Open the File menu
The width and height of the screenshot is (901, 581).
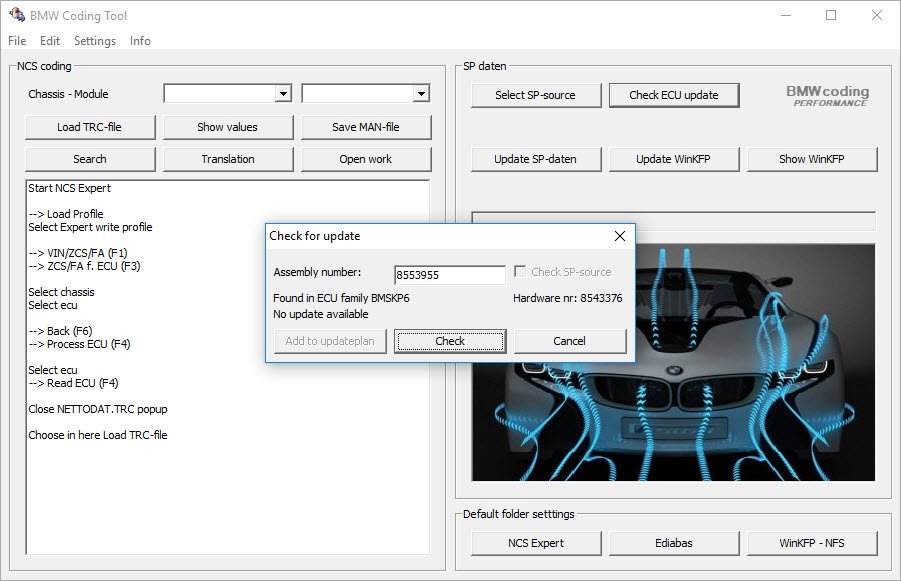[17, 41]
